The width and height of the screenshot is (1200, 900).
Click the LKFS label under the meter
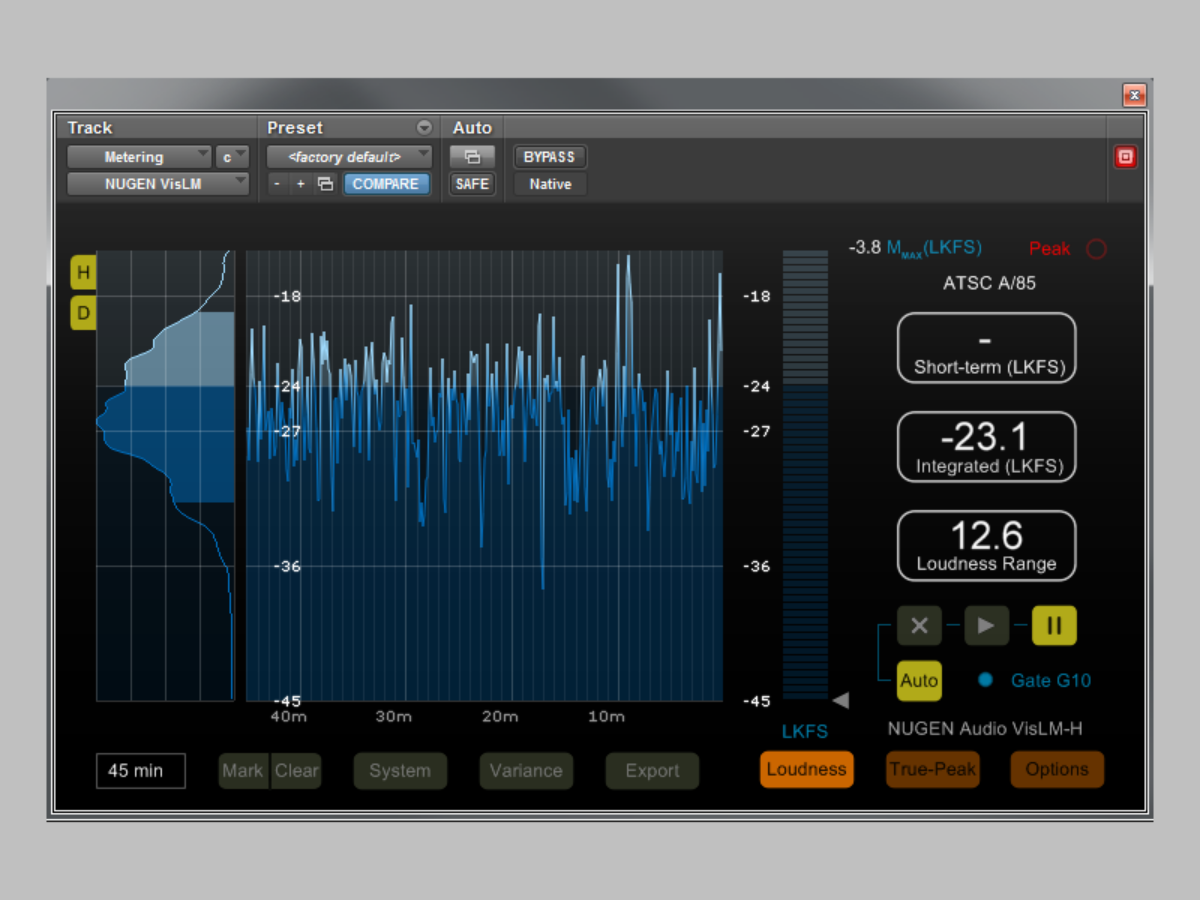point(805,731)
